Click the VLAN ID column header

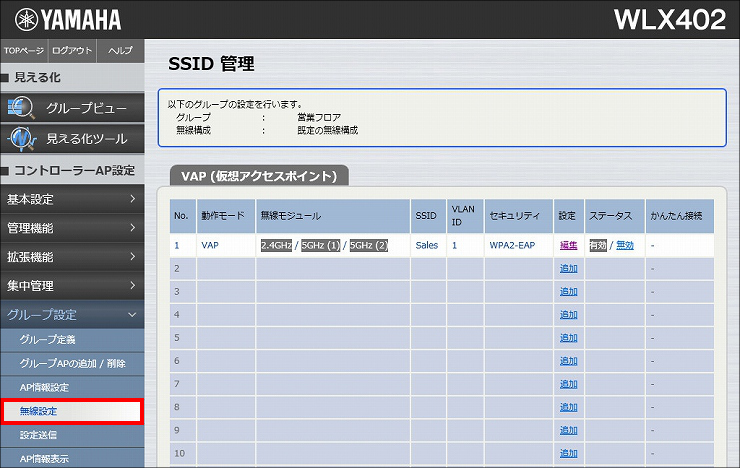465,216
